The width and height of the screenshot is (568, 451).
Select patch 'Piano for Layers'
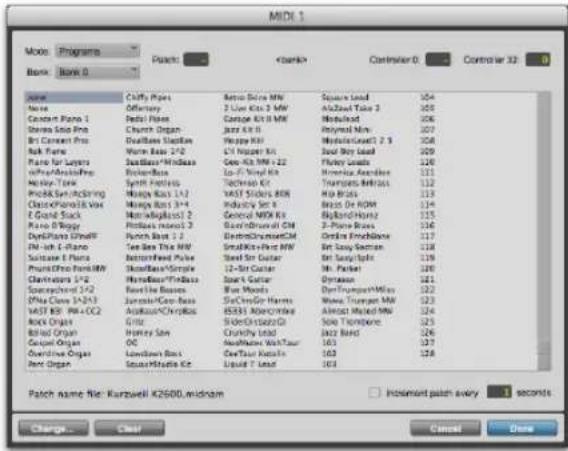[59, 162]
